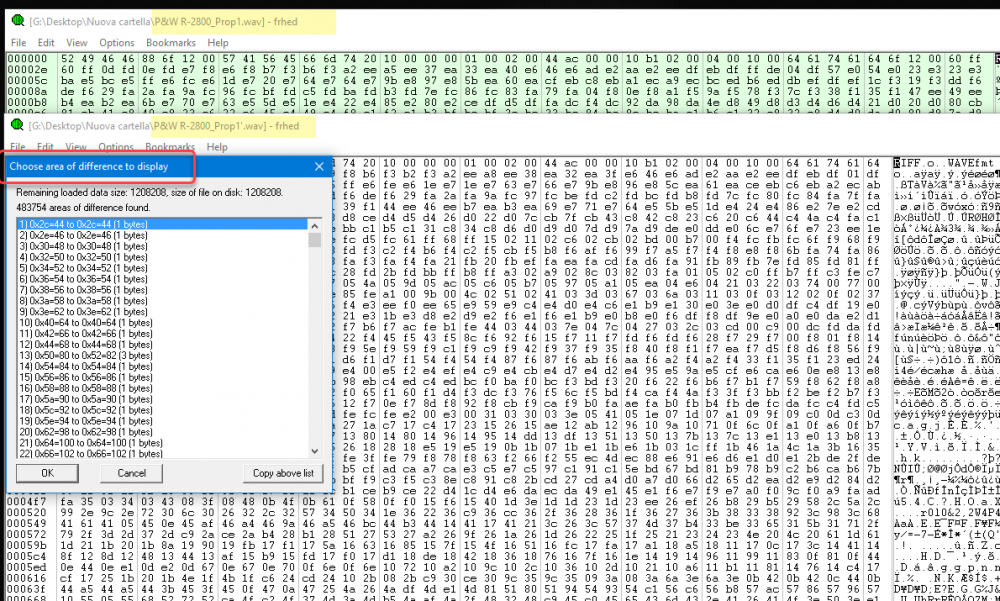Select difference 9) 0x3e=62 to 0x3e=62
1000x601 pixels.
[x=163, y=312]
